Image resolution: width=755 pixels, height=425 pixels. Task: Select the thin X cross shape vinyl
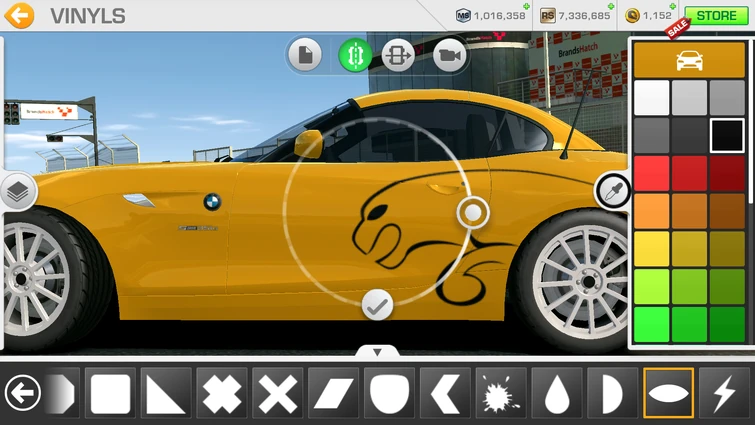coord(278,393)
